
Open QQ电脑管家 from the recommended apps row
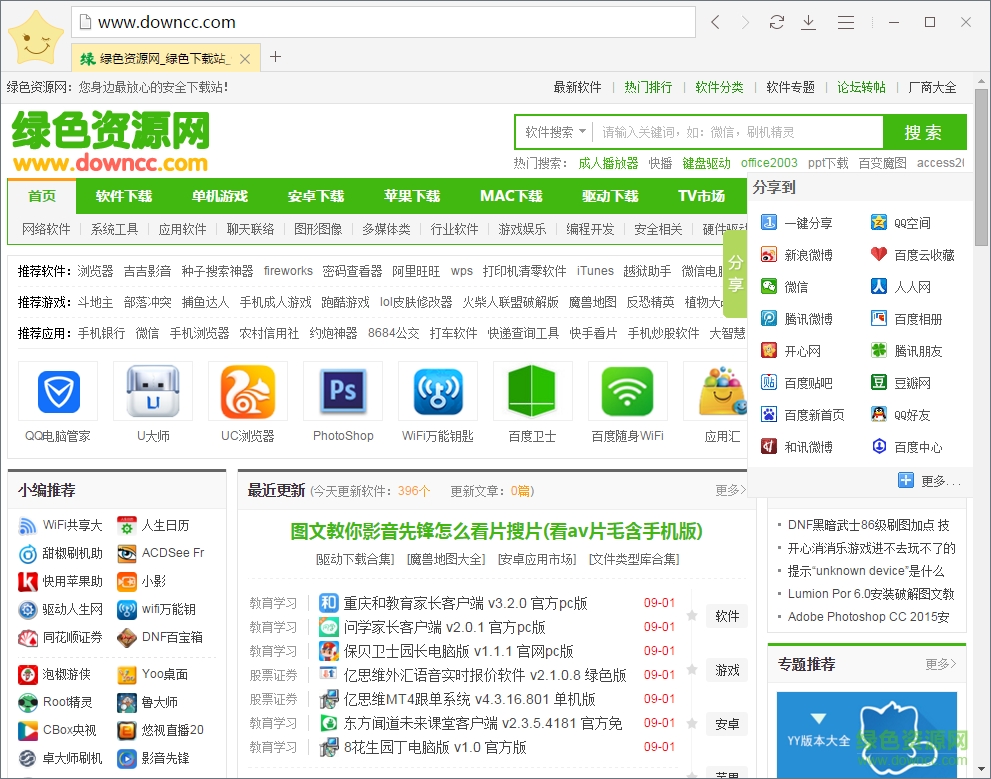pos(57,391)
